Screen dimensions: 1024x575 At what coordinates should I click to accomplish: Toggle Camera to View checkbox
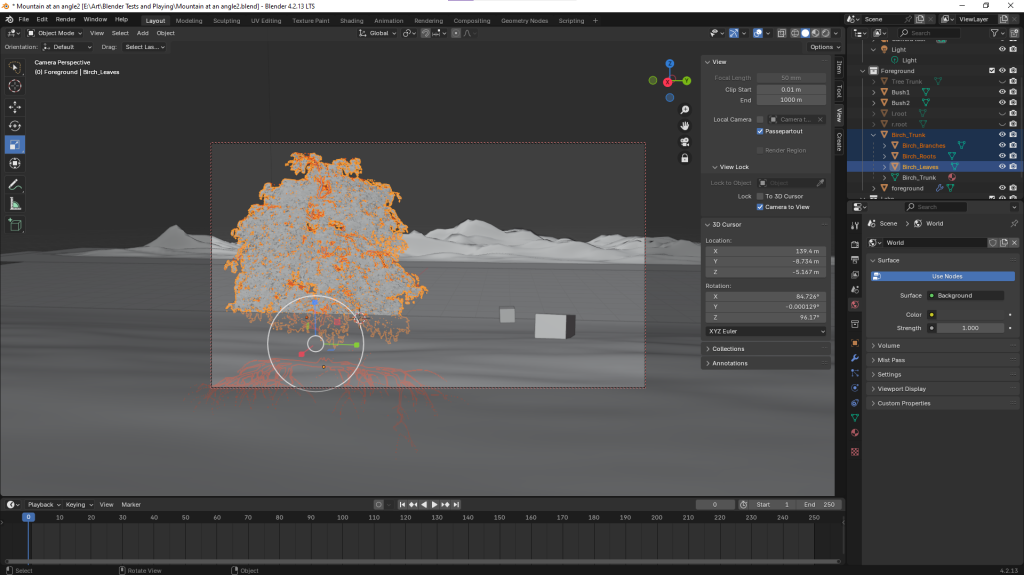click(x=760, y=207)
